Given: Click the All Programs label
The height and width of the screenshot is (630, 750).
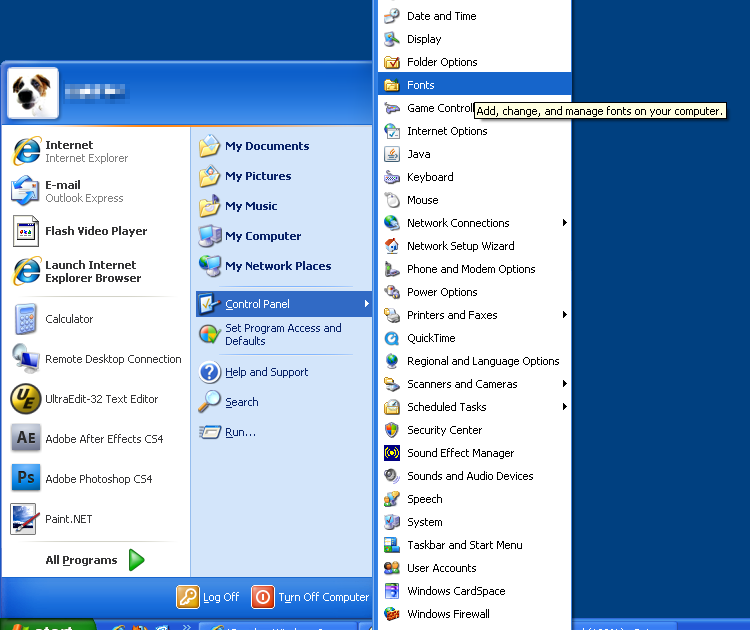Looking at the screenshot, I should tap(81, 560).
